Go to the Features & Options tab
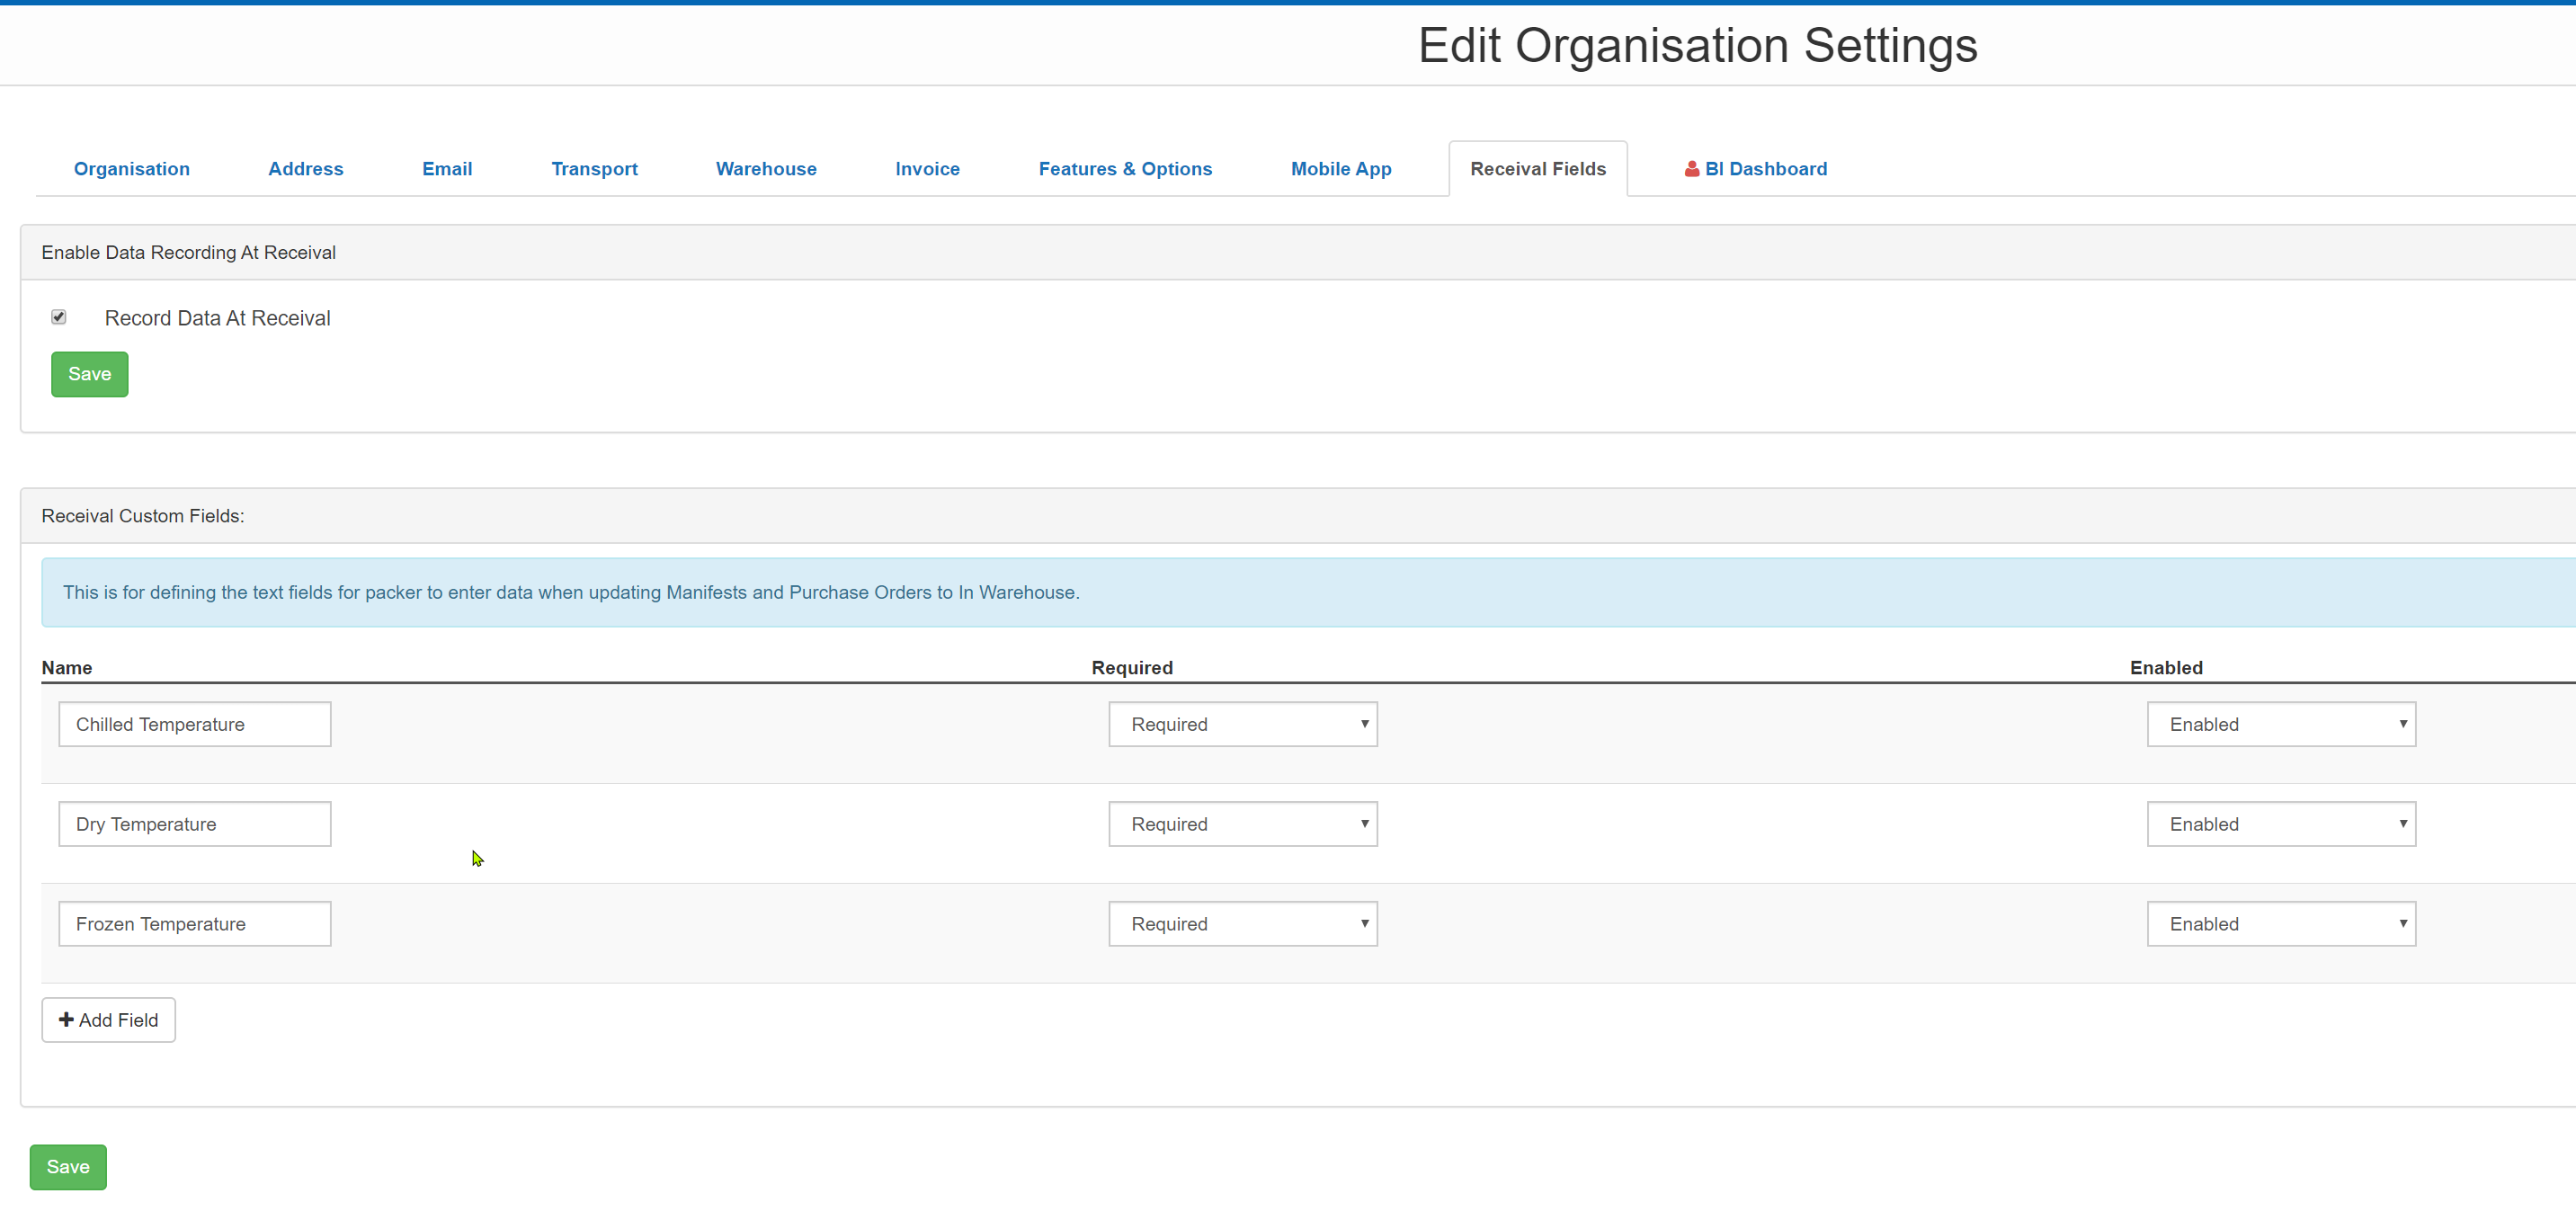The image size is (2576, 1229). click(x=1125, y=169)
